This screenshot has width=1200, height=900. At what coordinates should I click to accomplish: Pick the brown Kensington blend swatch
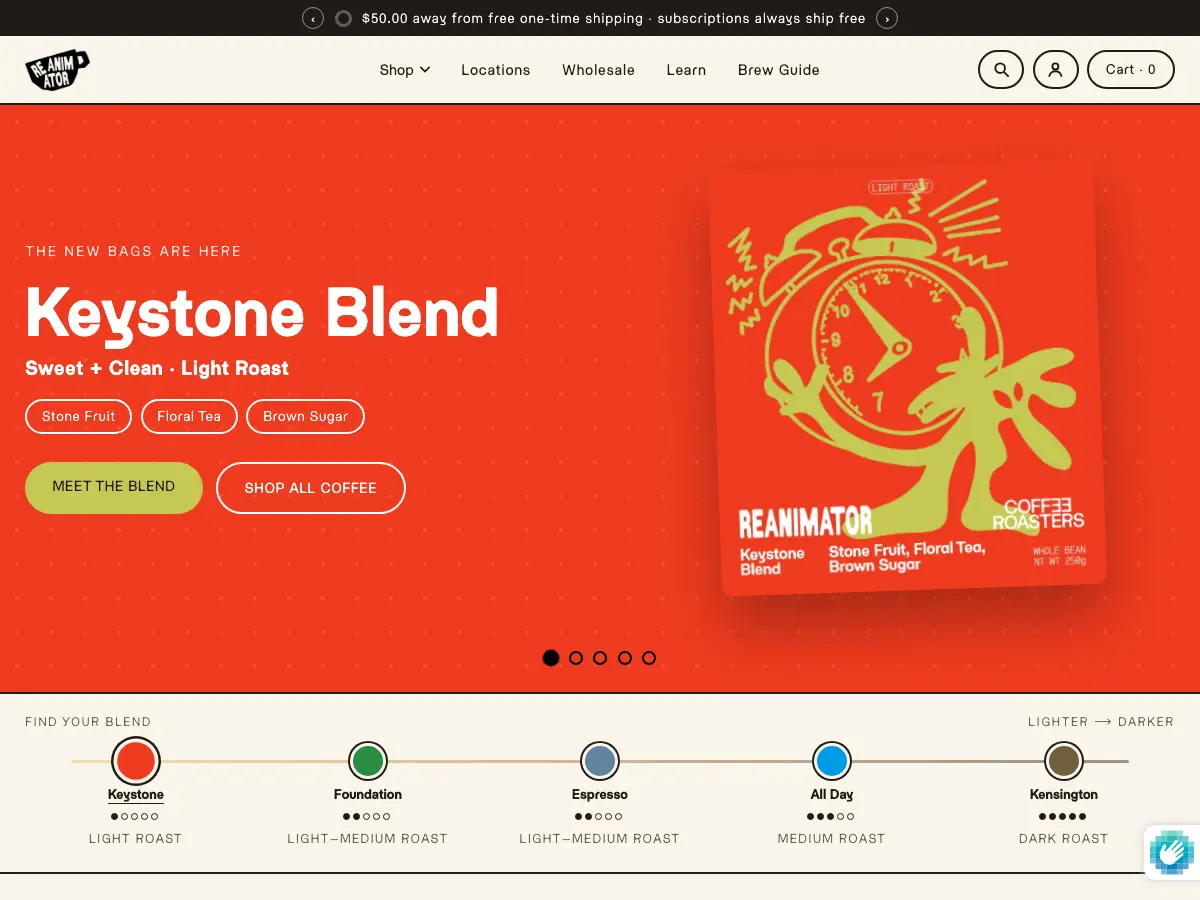click(x=1064, y=761)
